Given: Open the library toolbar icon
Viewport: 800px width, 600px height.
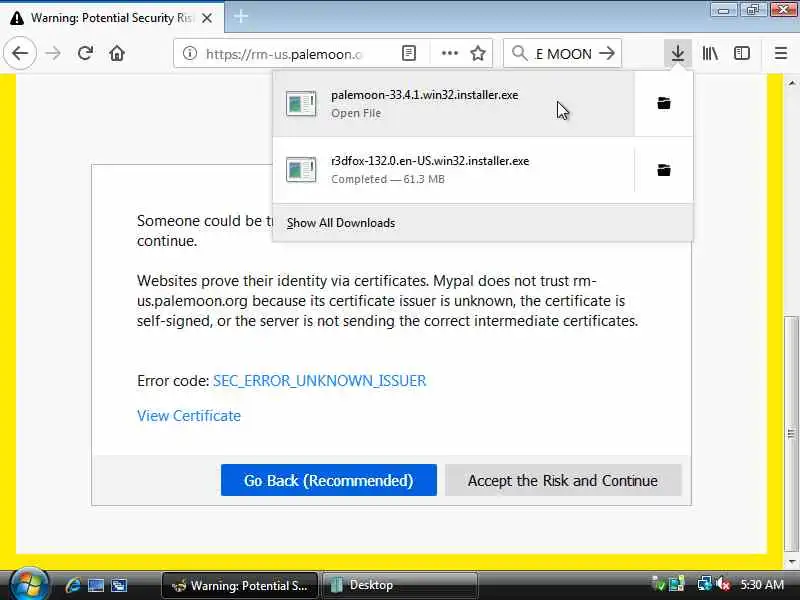Looking at the screenshot, I should (x=710, y=53).
